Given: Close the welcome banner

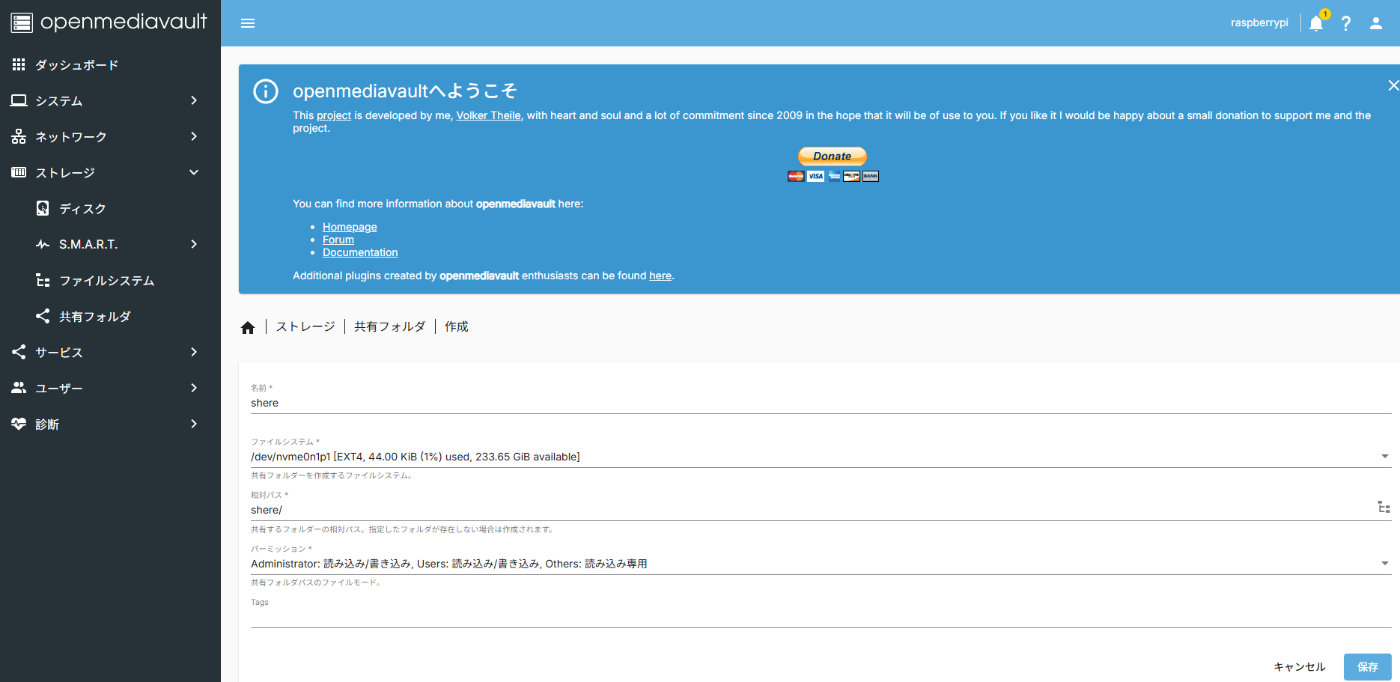Looking at the screenshot, I should 1393,86.
